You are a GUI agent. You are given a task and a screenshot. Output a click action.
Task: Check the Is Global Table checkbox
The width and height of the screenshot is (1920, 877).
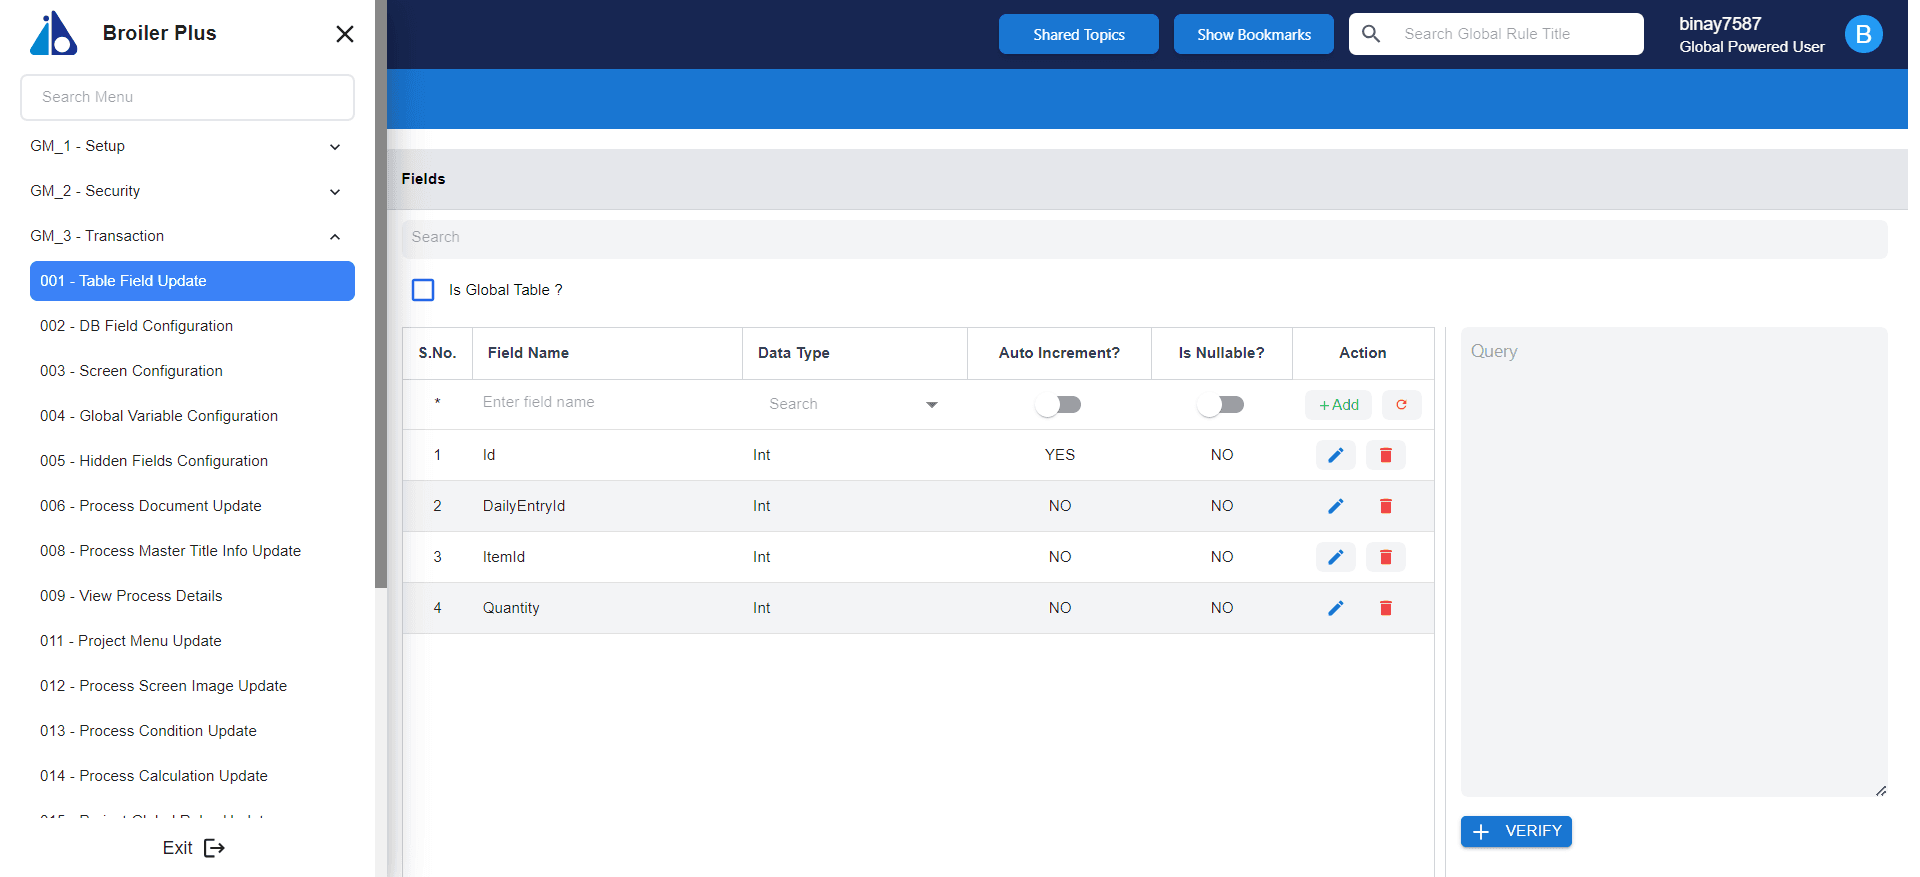pyautogui.click(x=423, y=290)
